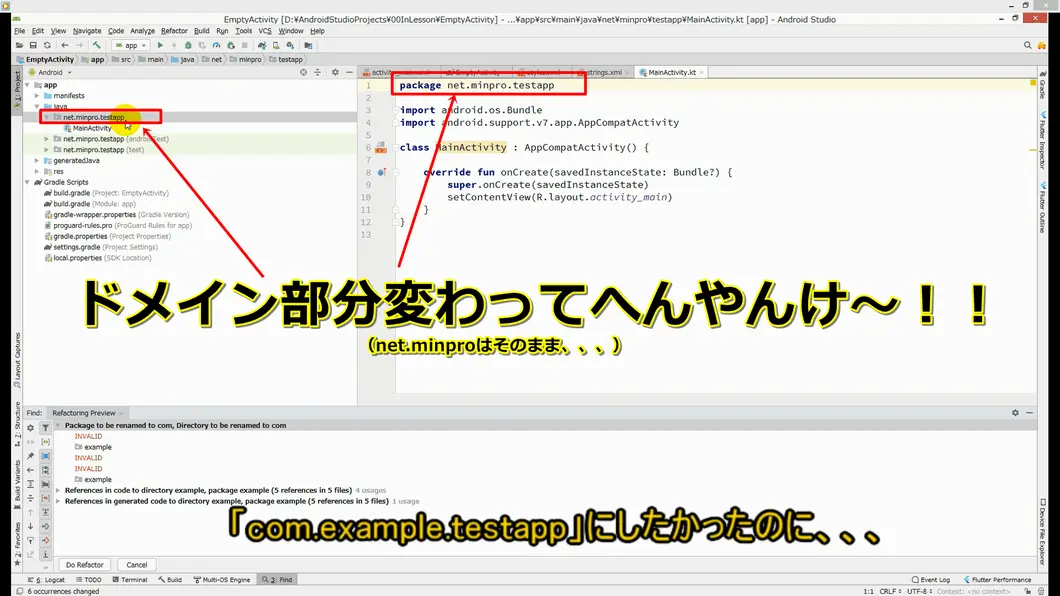Click UTF-8 encoding in status bar
This screenshot has width=1060, height=596.
pos(917,591)
